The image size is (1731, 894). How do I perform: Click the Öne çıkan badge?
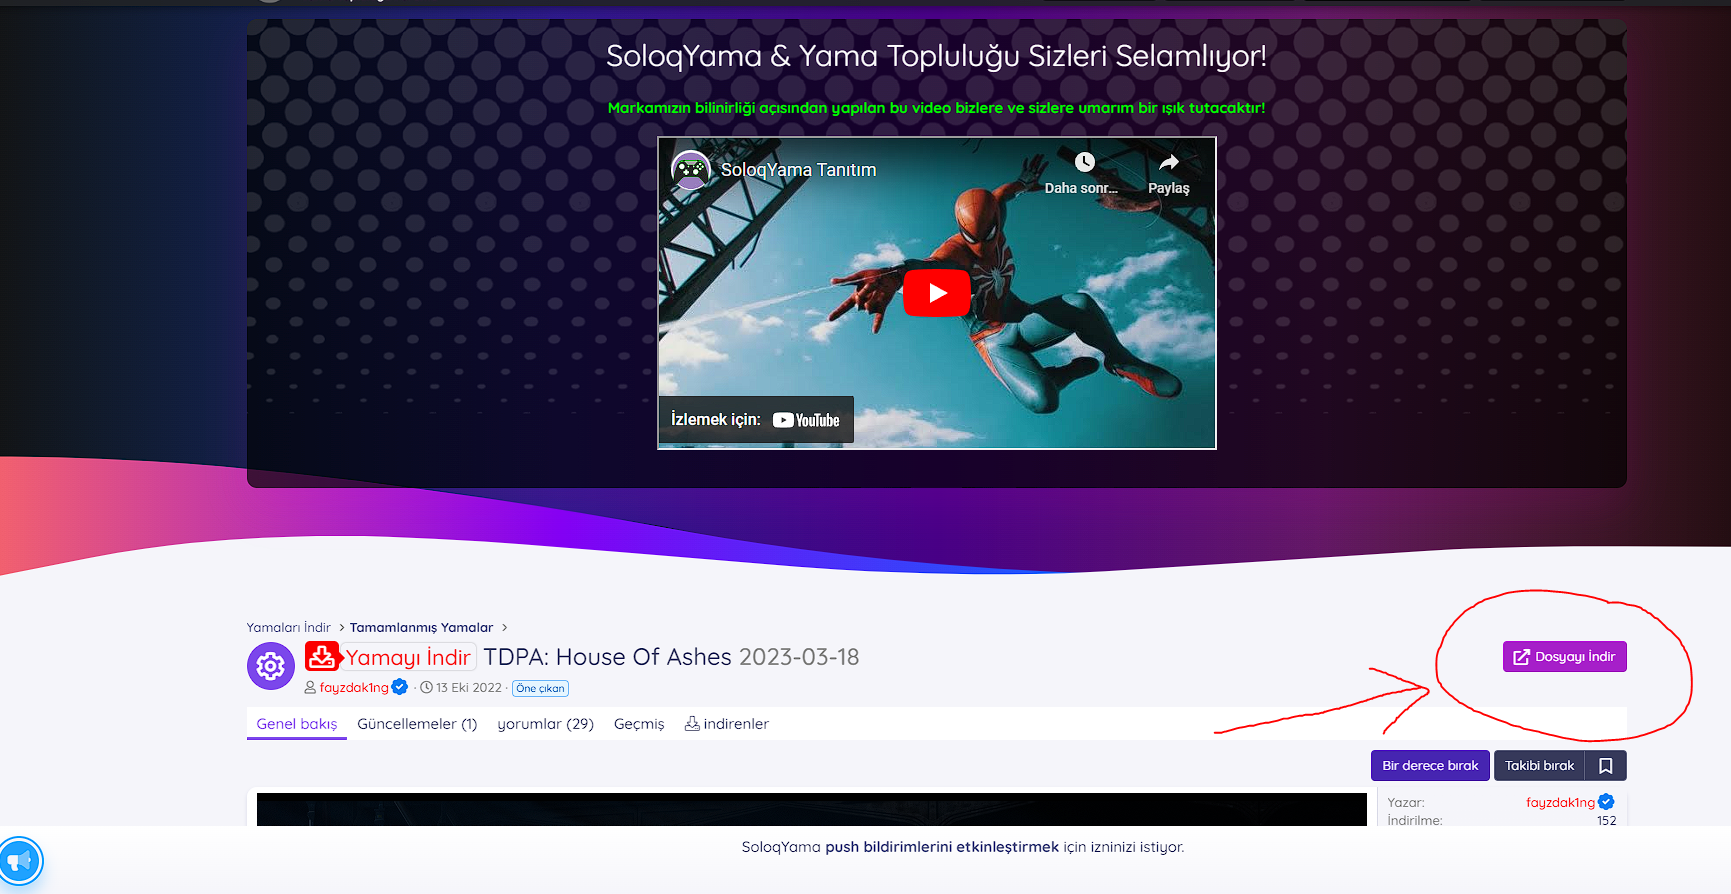click(x=540, y=688)
